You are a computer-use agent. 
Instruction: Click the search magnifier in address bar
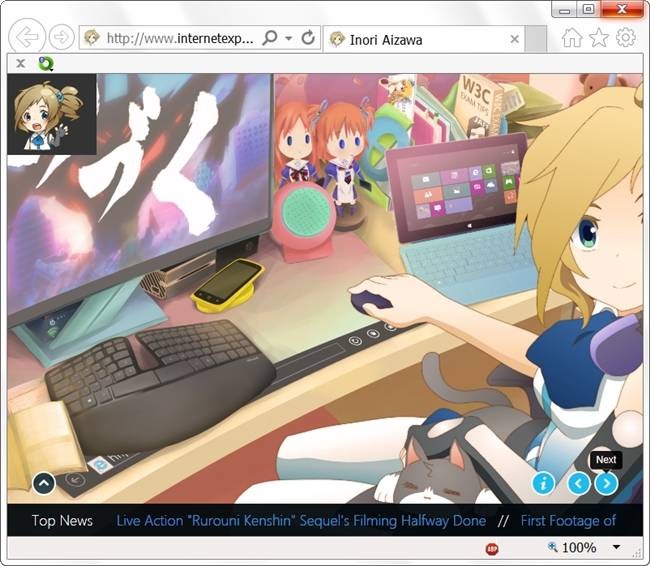270,38
